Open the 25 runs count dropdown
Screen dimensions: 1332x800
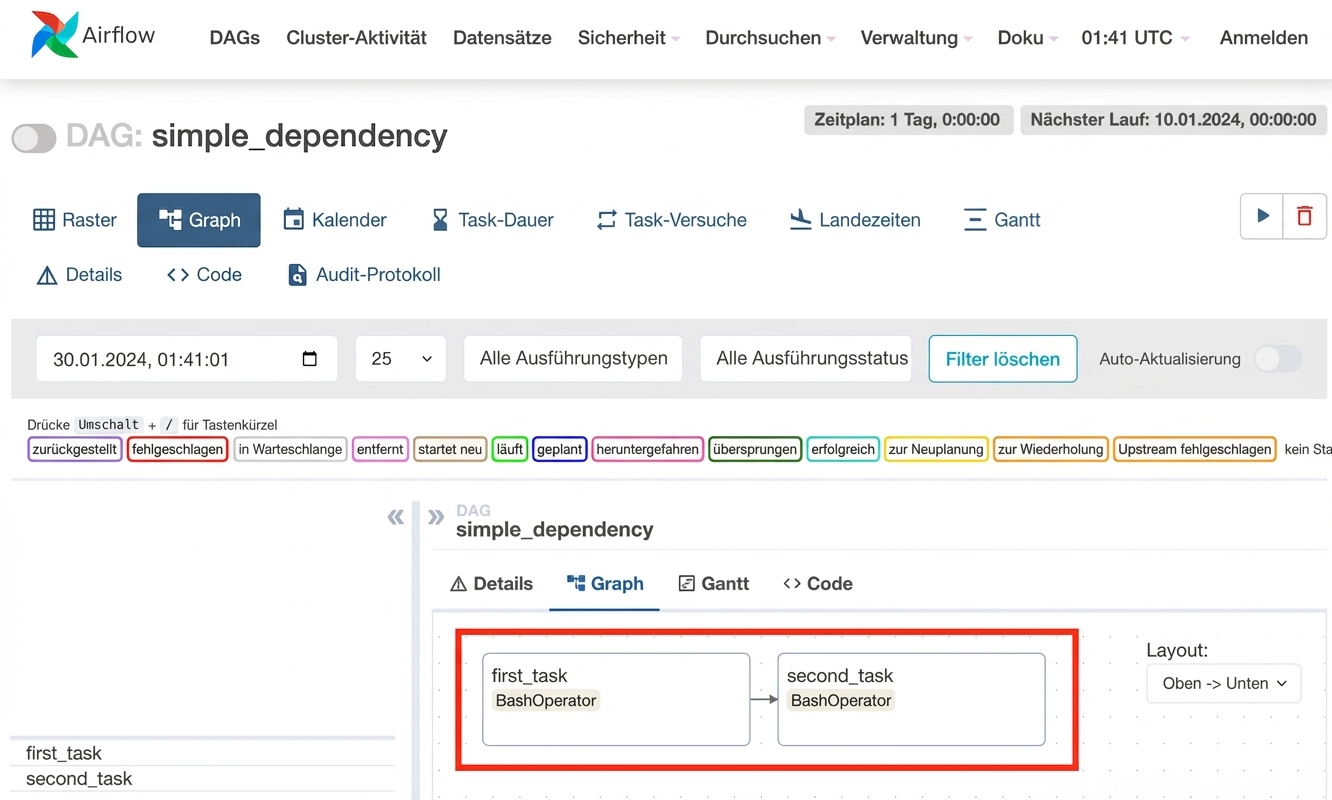pos(400,359)
